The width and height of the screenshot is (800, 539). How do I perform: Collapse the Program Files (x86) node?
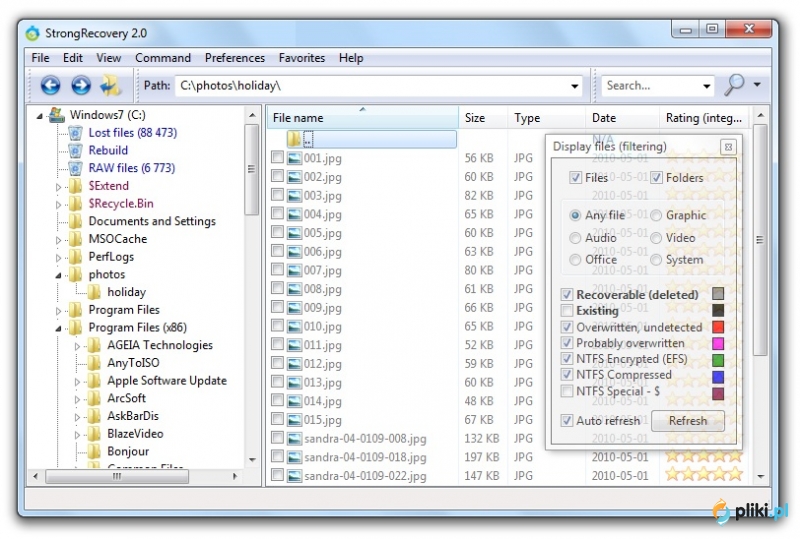[58, 329]
